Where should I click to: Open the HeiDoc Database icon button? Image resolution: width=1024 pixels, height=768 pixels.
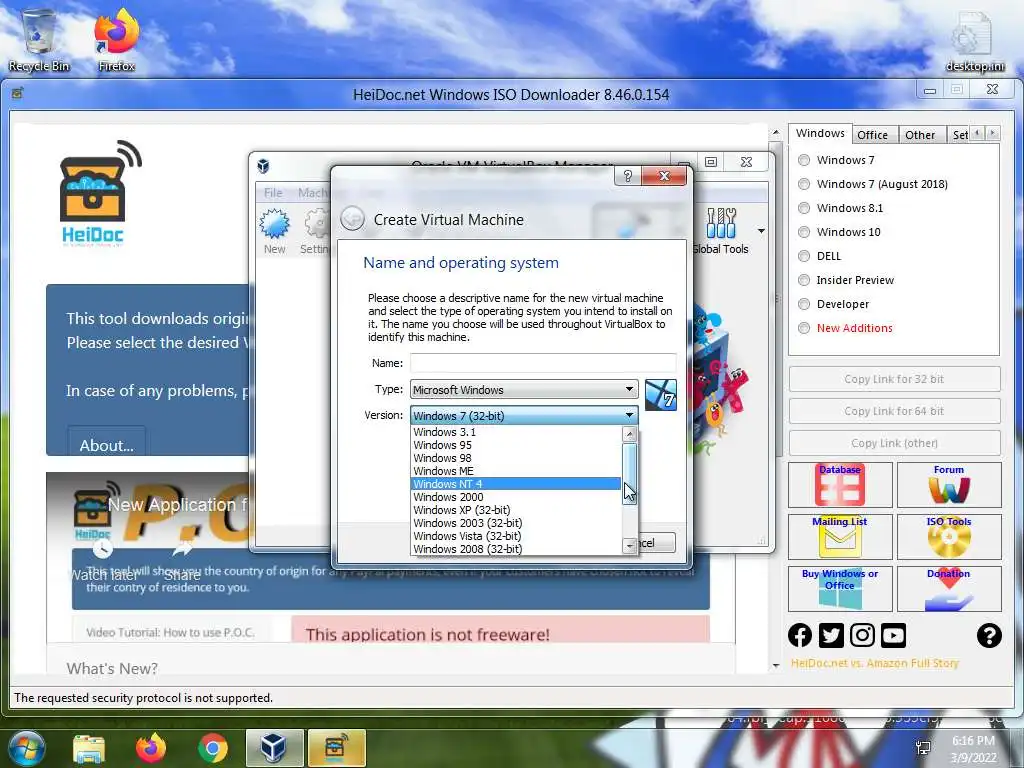pyautogui.click(x=840, y=485)
